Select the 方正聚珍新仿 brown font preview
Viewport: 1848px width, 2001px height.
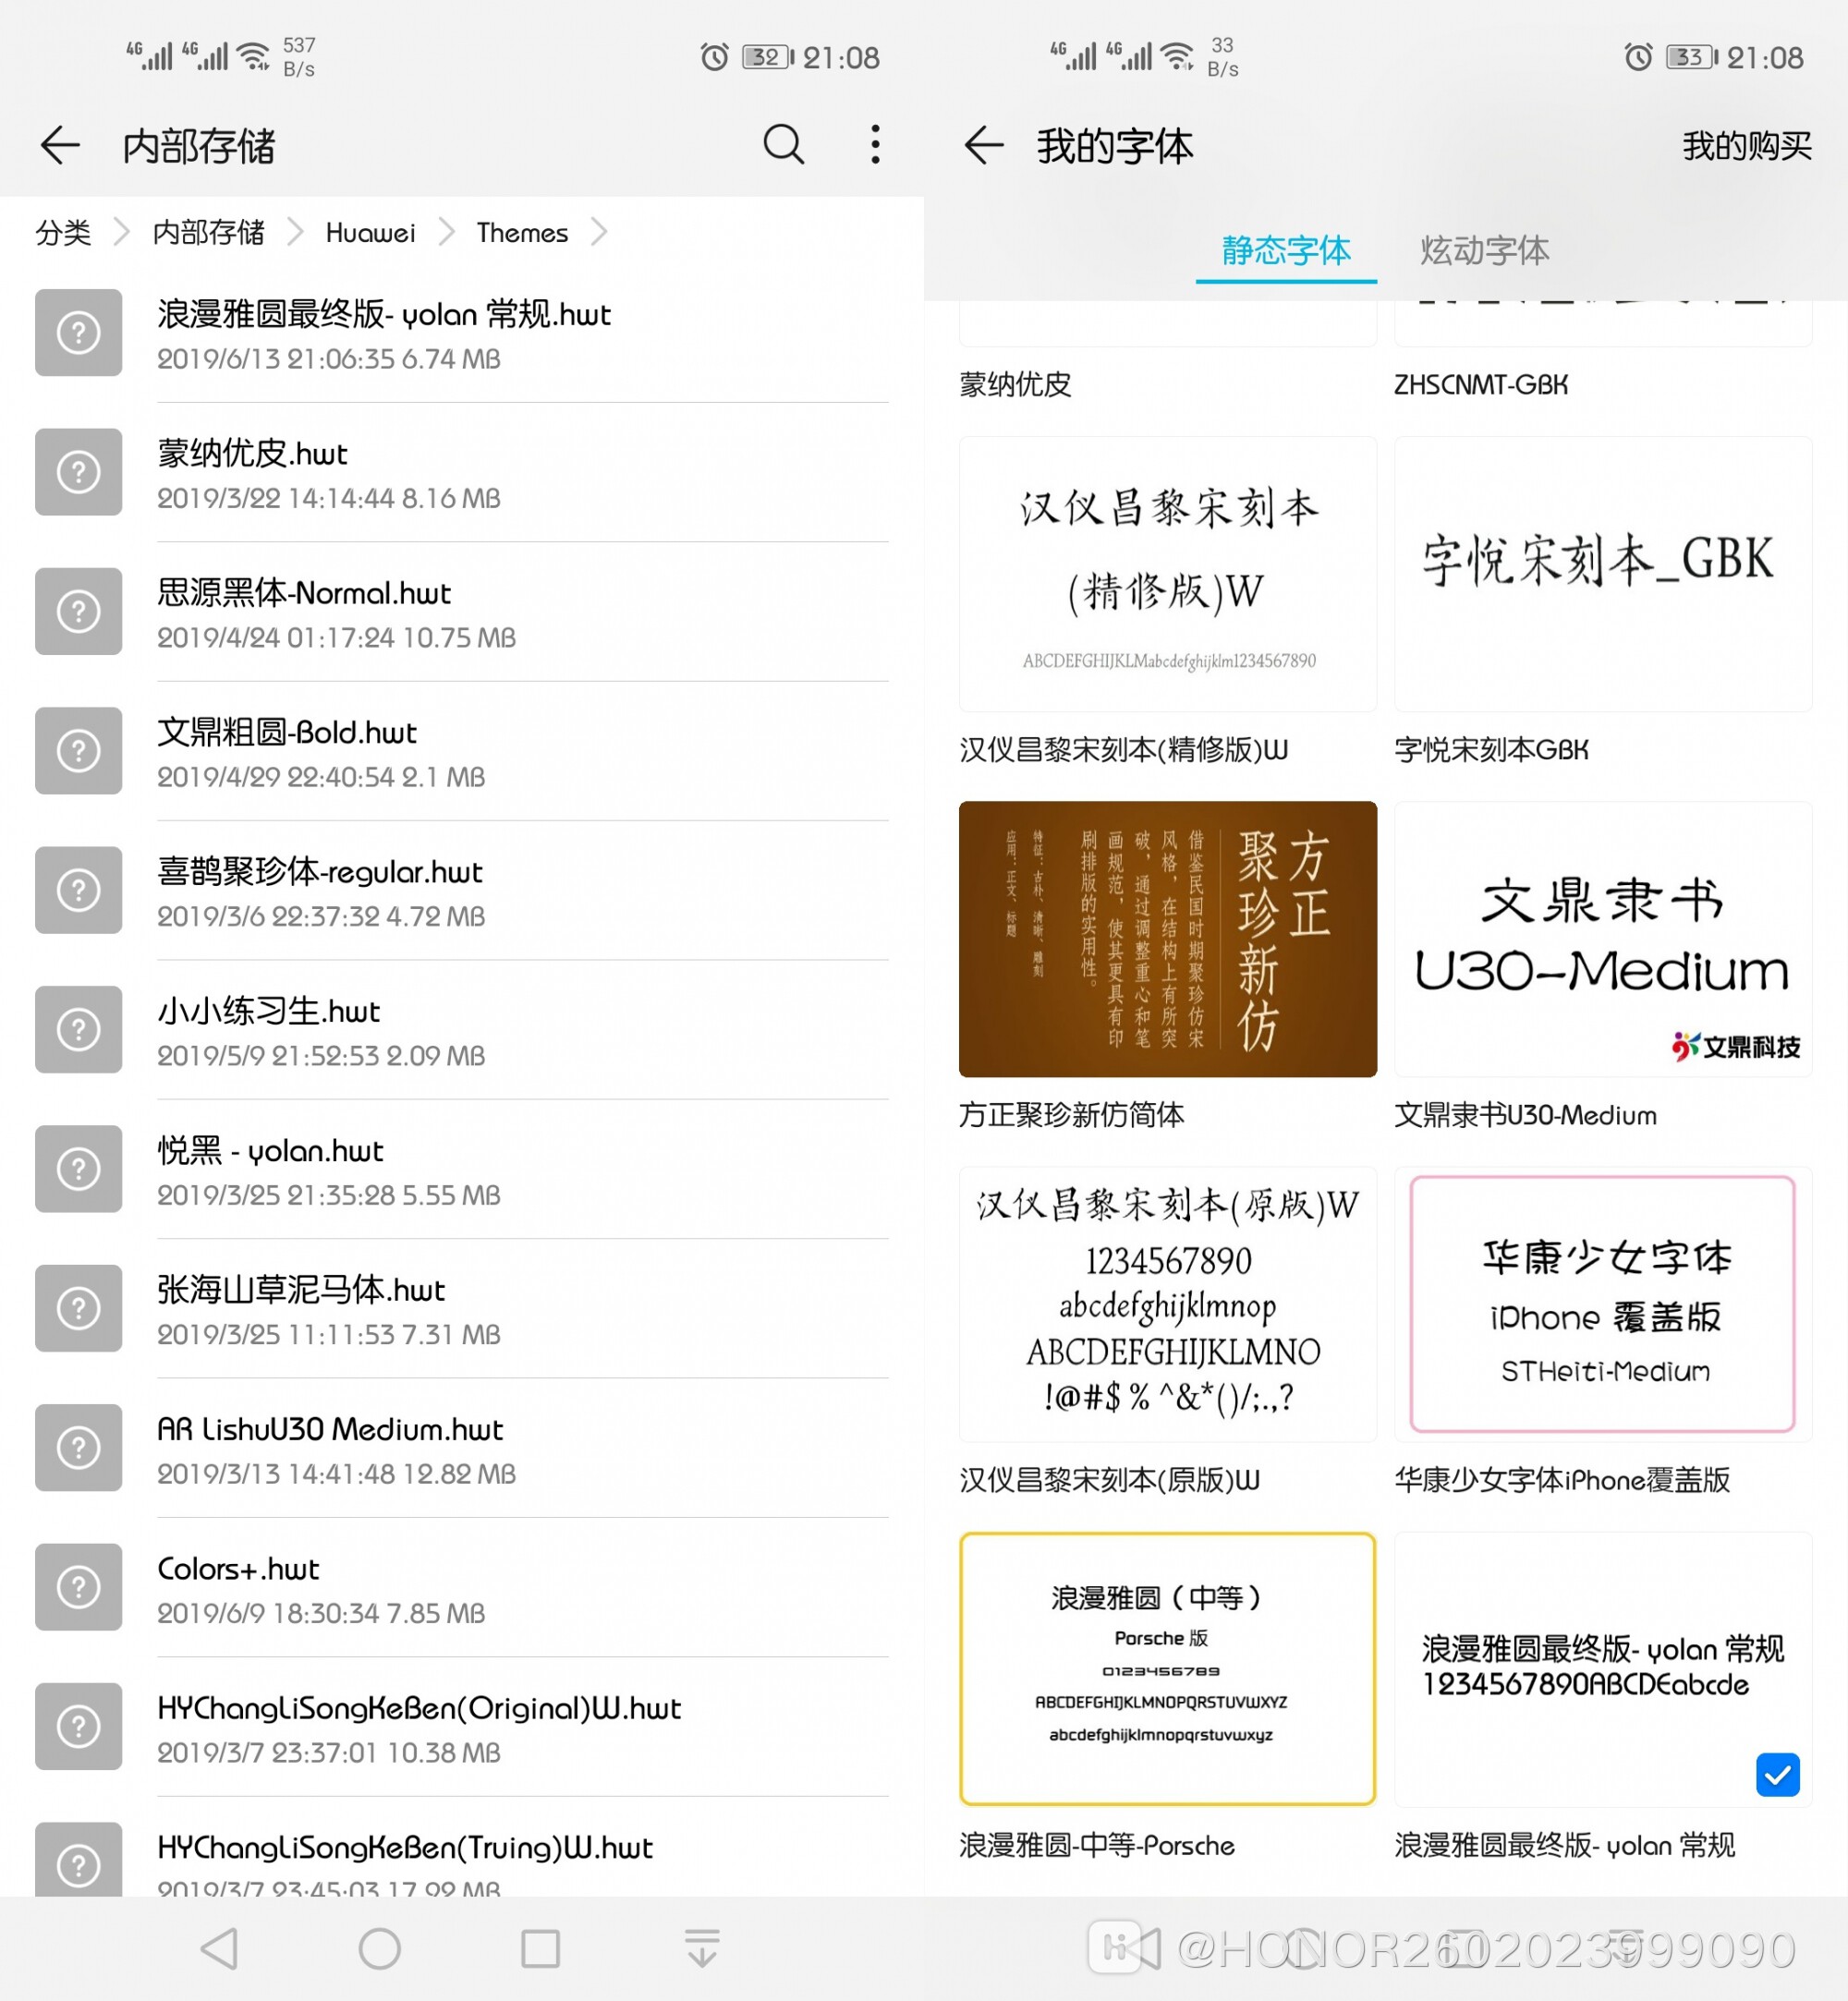(x=1167, y=939)
